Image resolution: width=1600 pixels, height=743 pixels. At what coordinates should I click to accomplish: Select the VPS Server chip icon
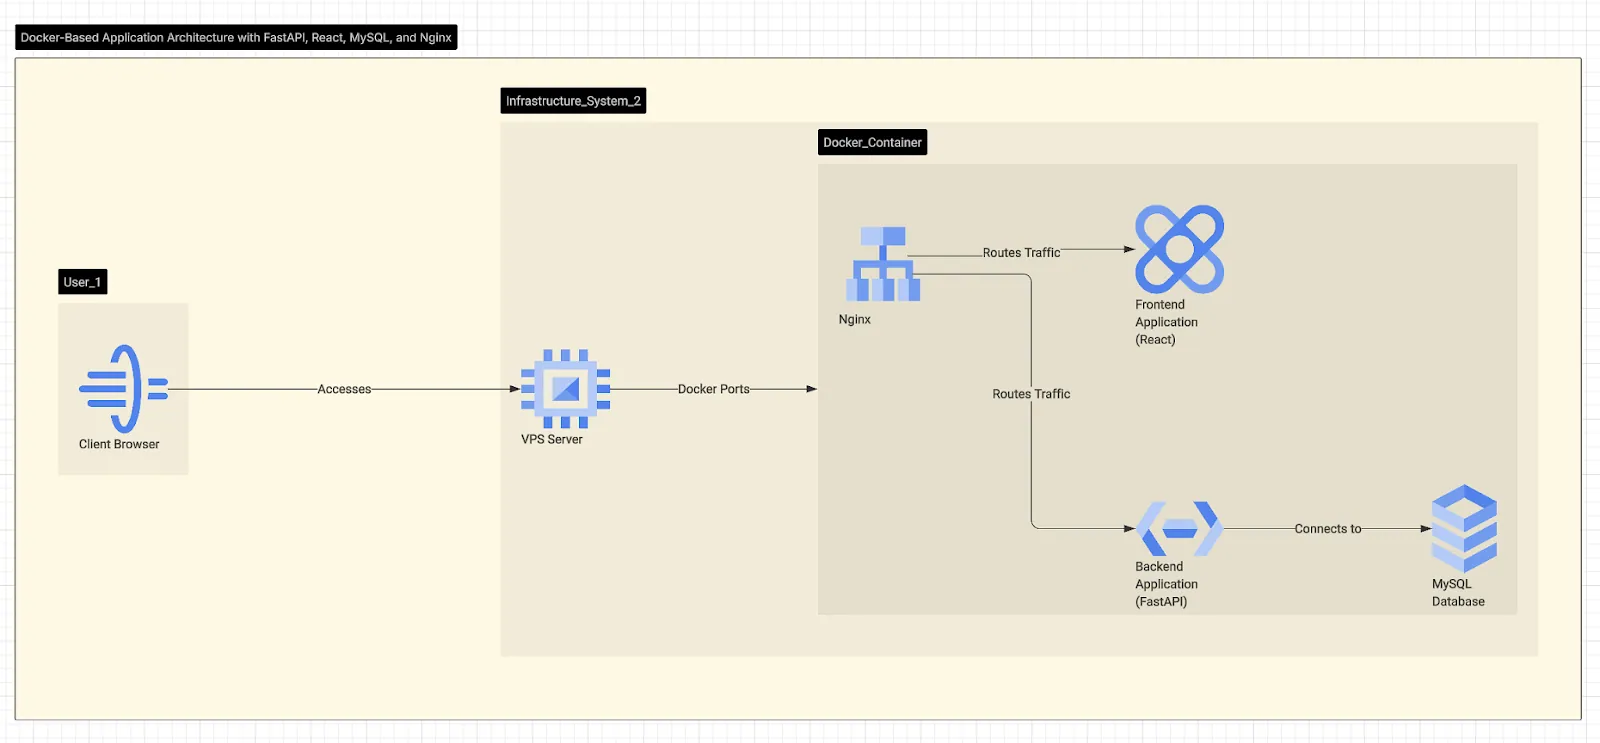pyautogui.click(x=566, y=389)
